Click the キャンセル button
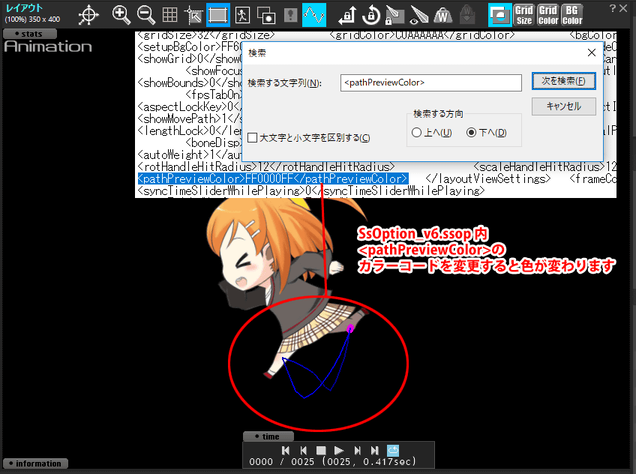Image resolution: width=636 pixels, height=474 pixels. point(564,106)
